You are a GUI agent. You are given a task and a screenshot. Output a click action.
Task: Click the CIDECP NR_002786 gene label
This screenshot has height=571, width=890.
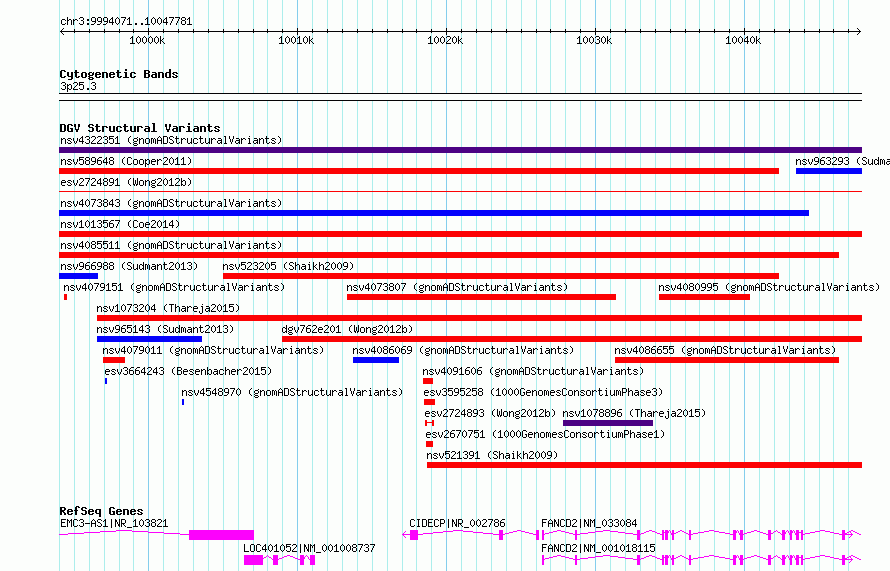pyautogui.click(x=457, y=523)
